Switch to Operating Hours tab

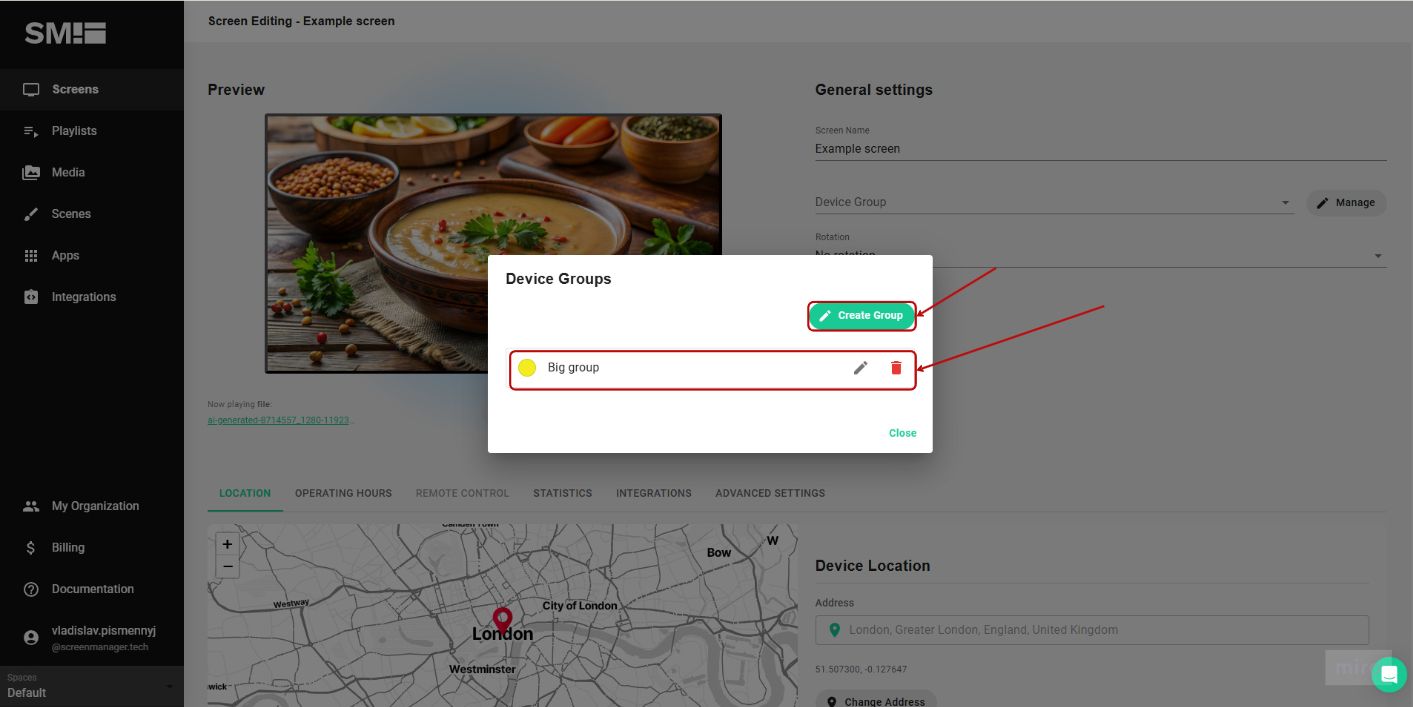(343, 493)
